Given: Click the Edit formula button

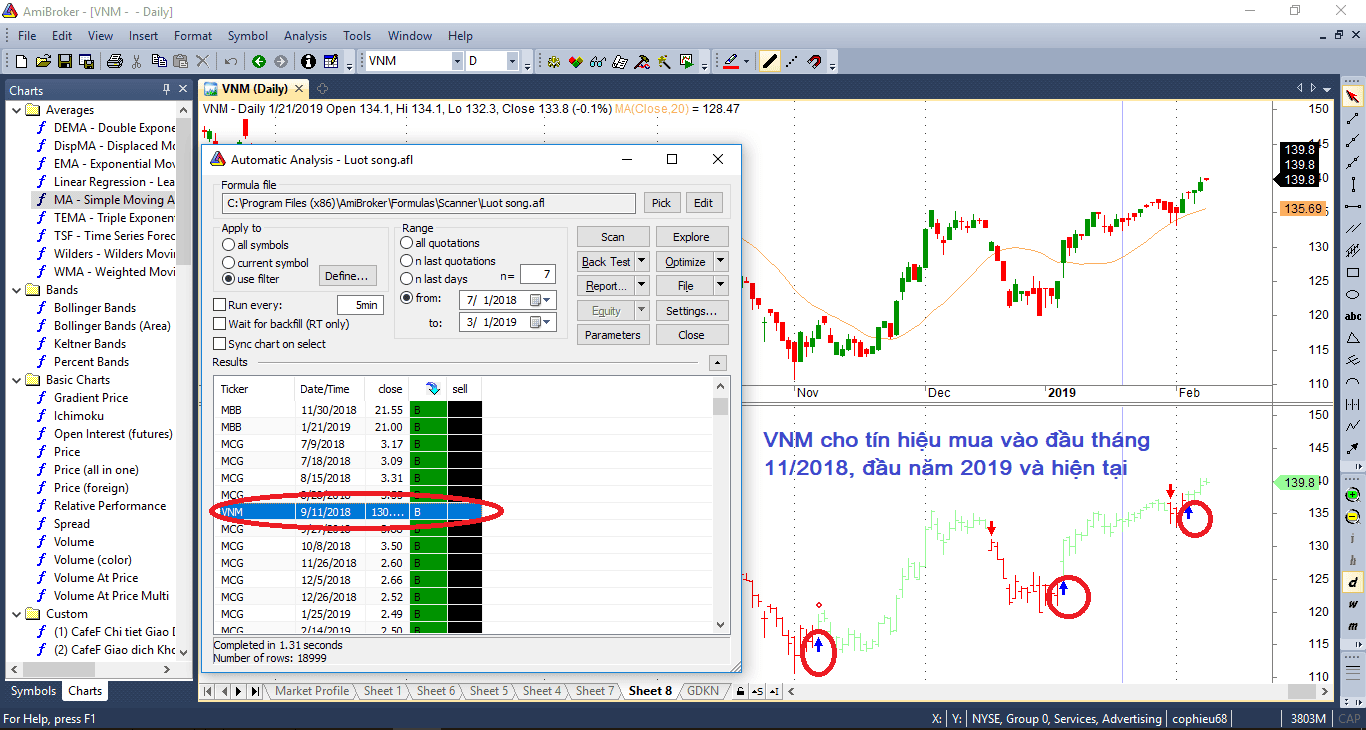Looking at the screenshot, I should [x=704, y=203].
